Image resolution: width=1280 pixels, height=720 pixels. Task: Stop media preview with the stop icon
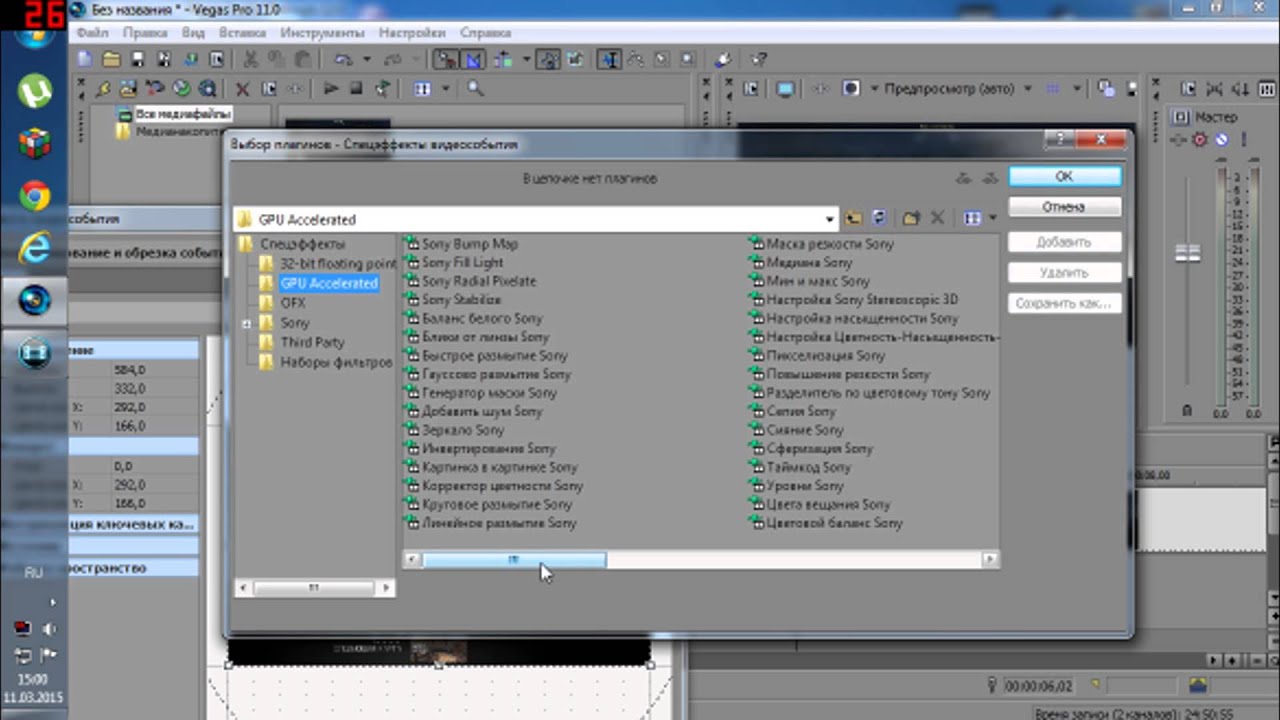(x=356, y=89)
